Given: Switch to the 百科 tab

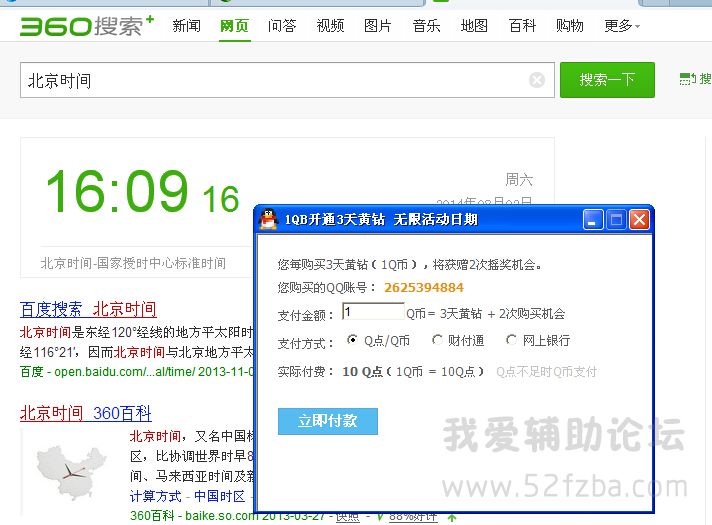Looking at the screenshot, I should (522, 26).
